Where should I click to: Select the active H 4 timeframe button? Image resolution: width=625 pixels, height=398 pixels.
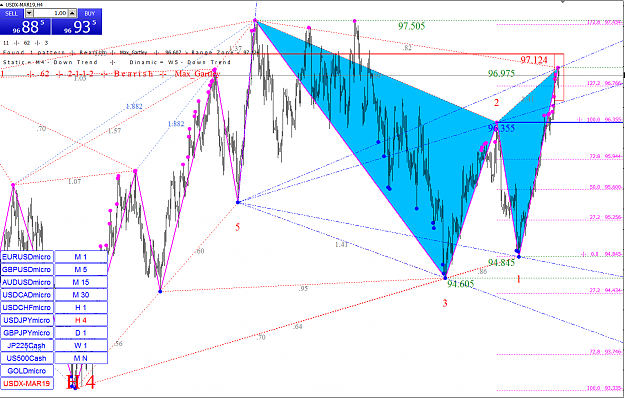point(81,320)
